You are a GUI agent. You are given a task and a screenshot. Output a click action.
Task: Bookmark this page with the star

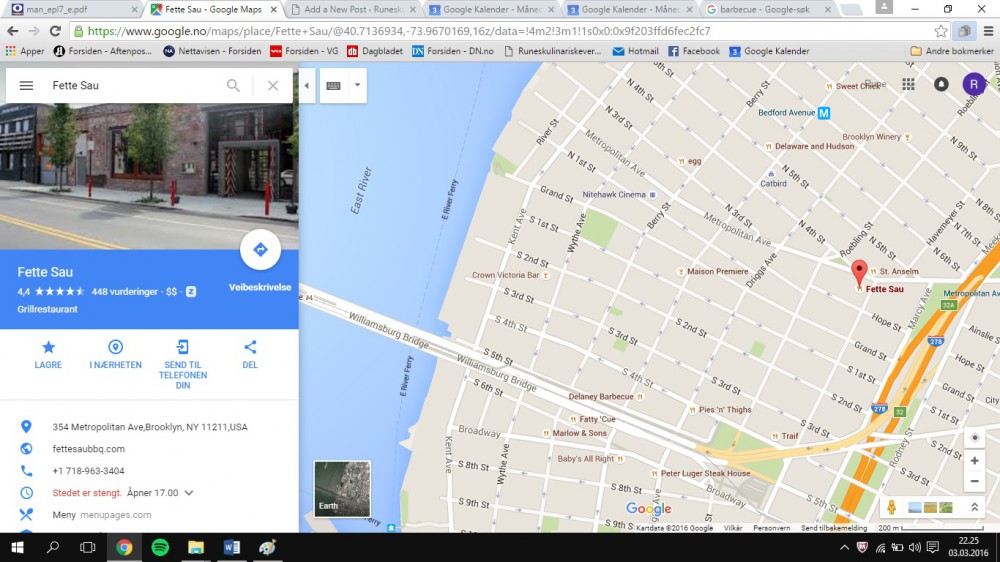pos(941,31)
